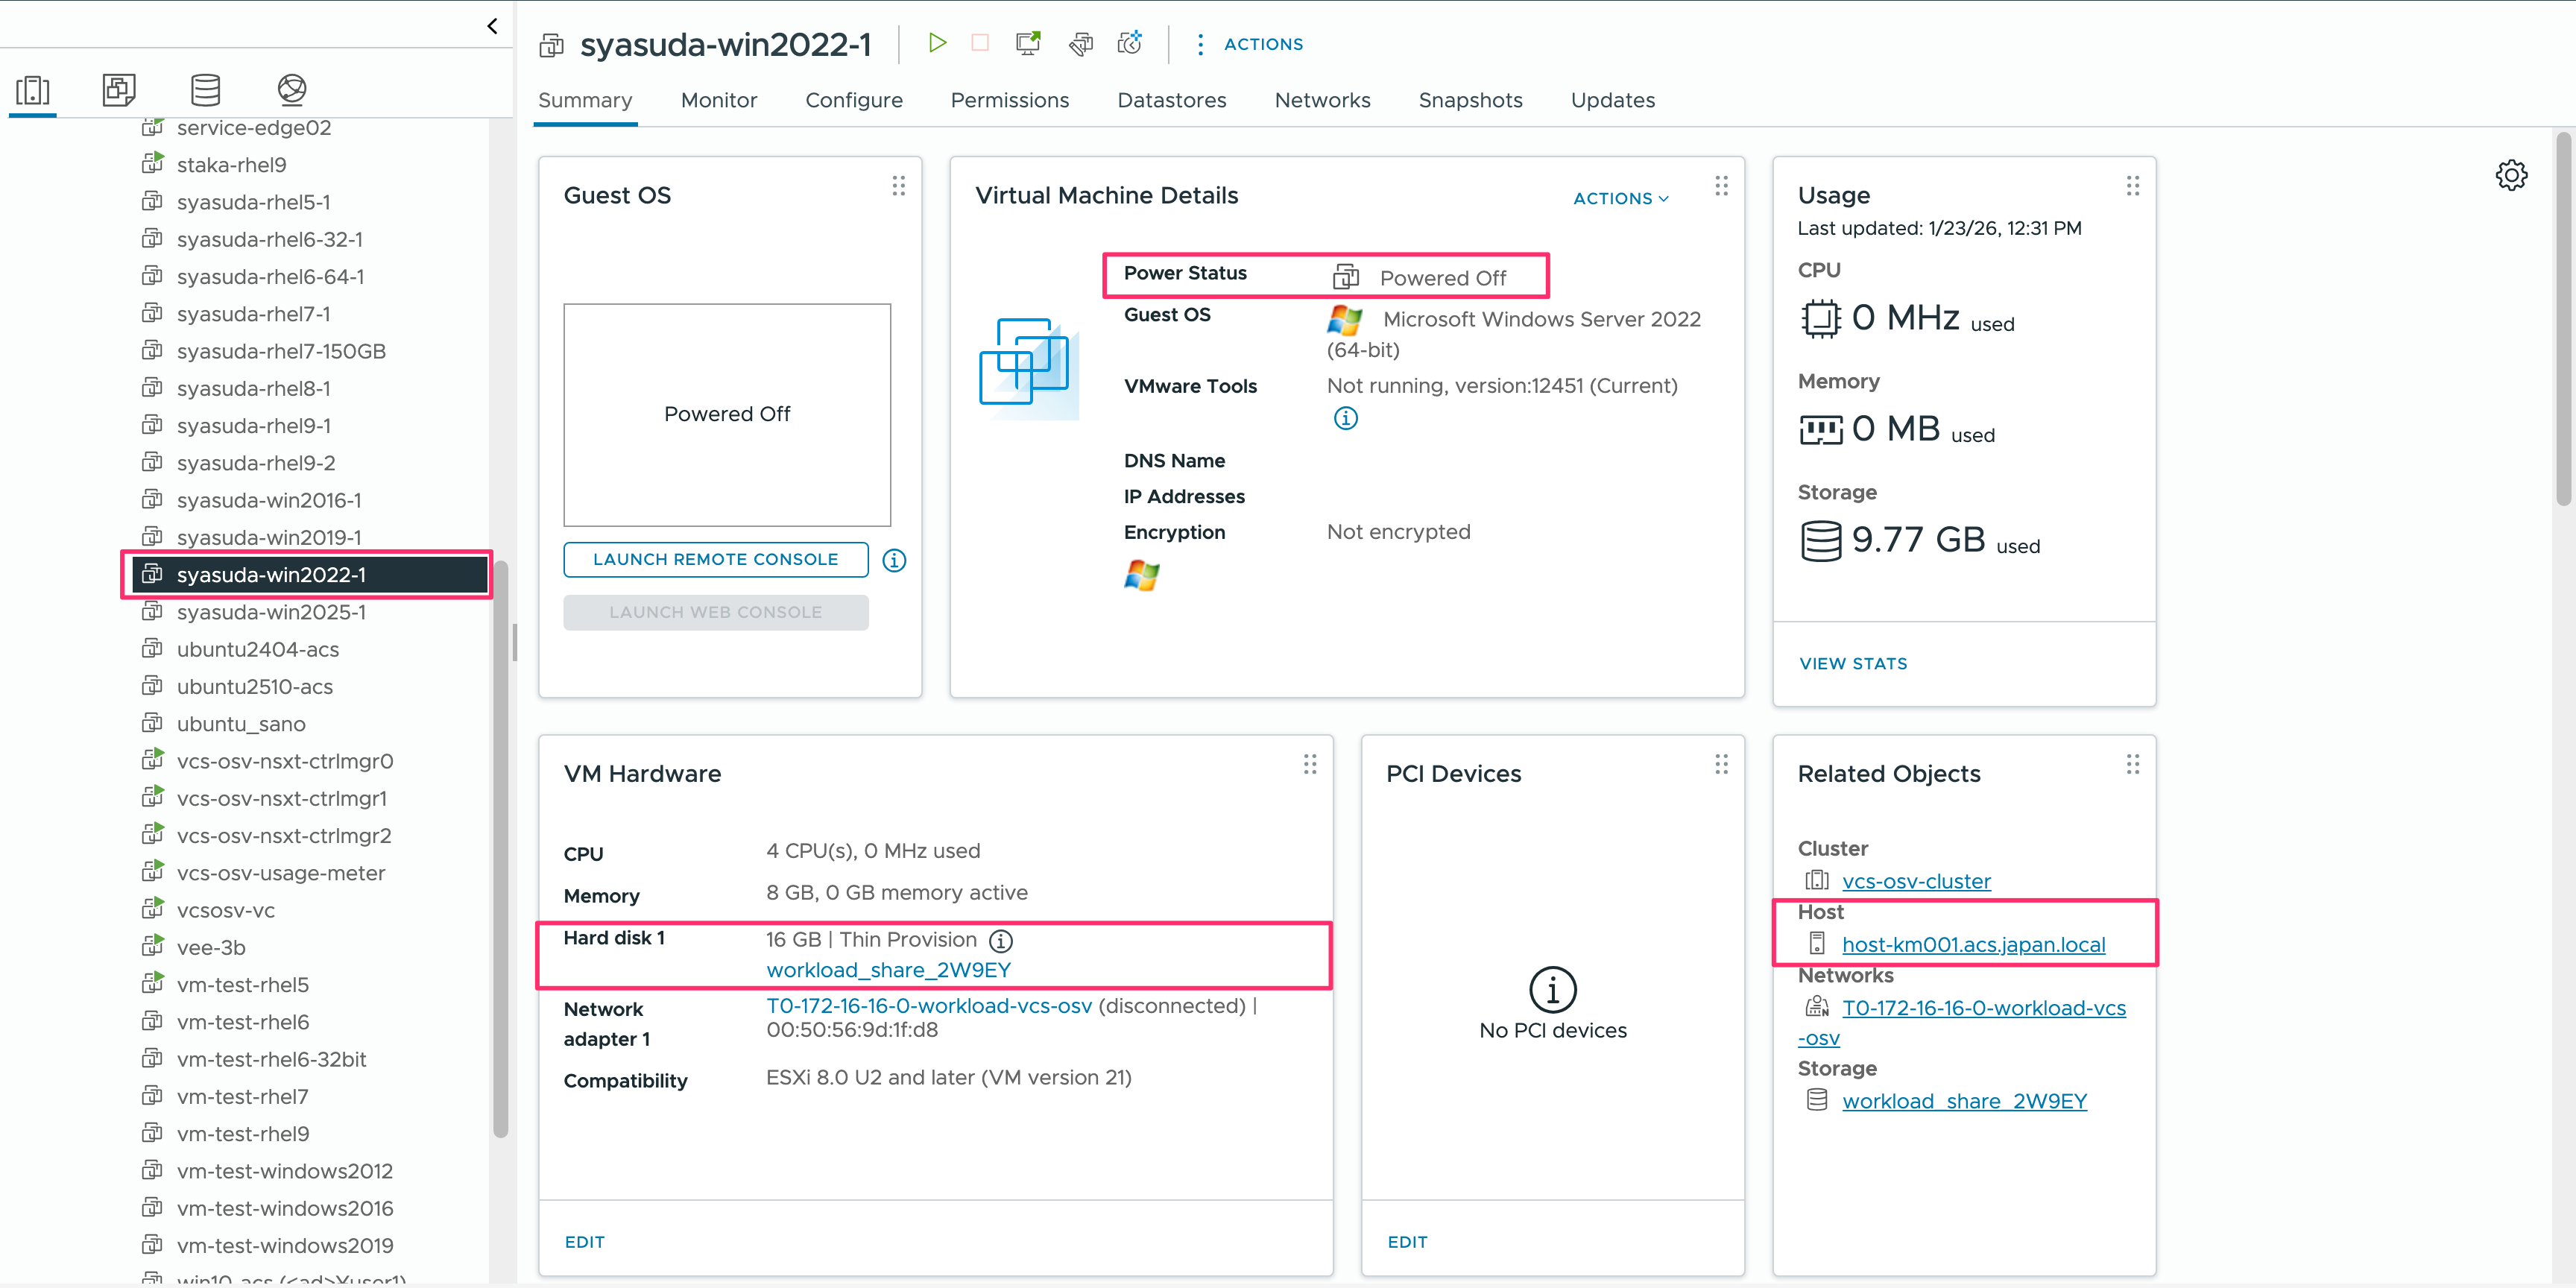This screenshot has width=2576, height=1288.
Task: Open the VMs and Templates inventory view
Action: pos(119,90)
